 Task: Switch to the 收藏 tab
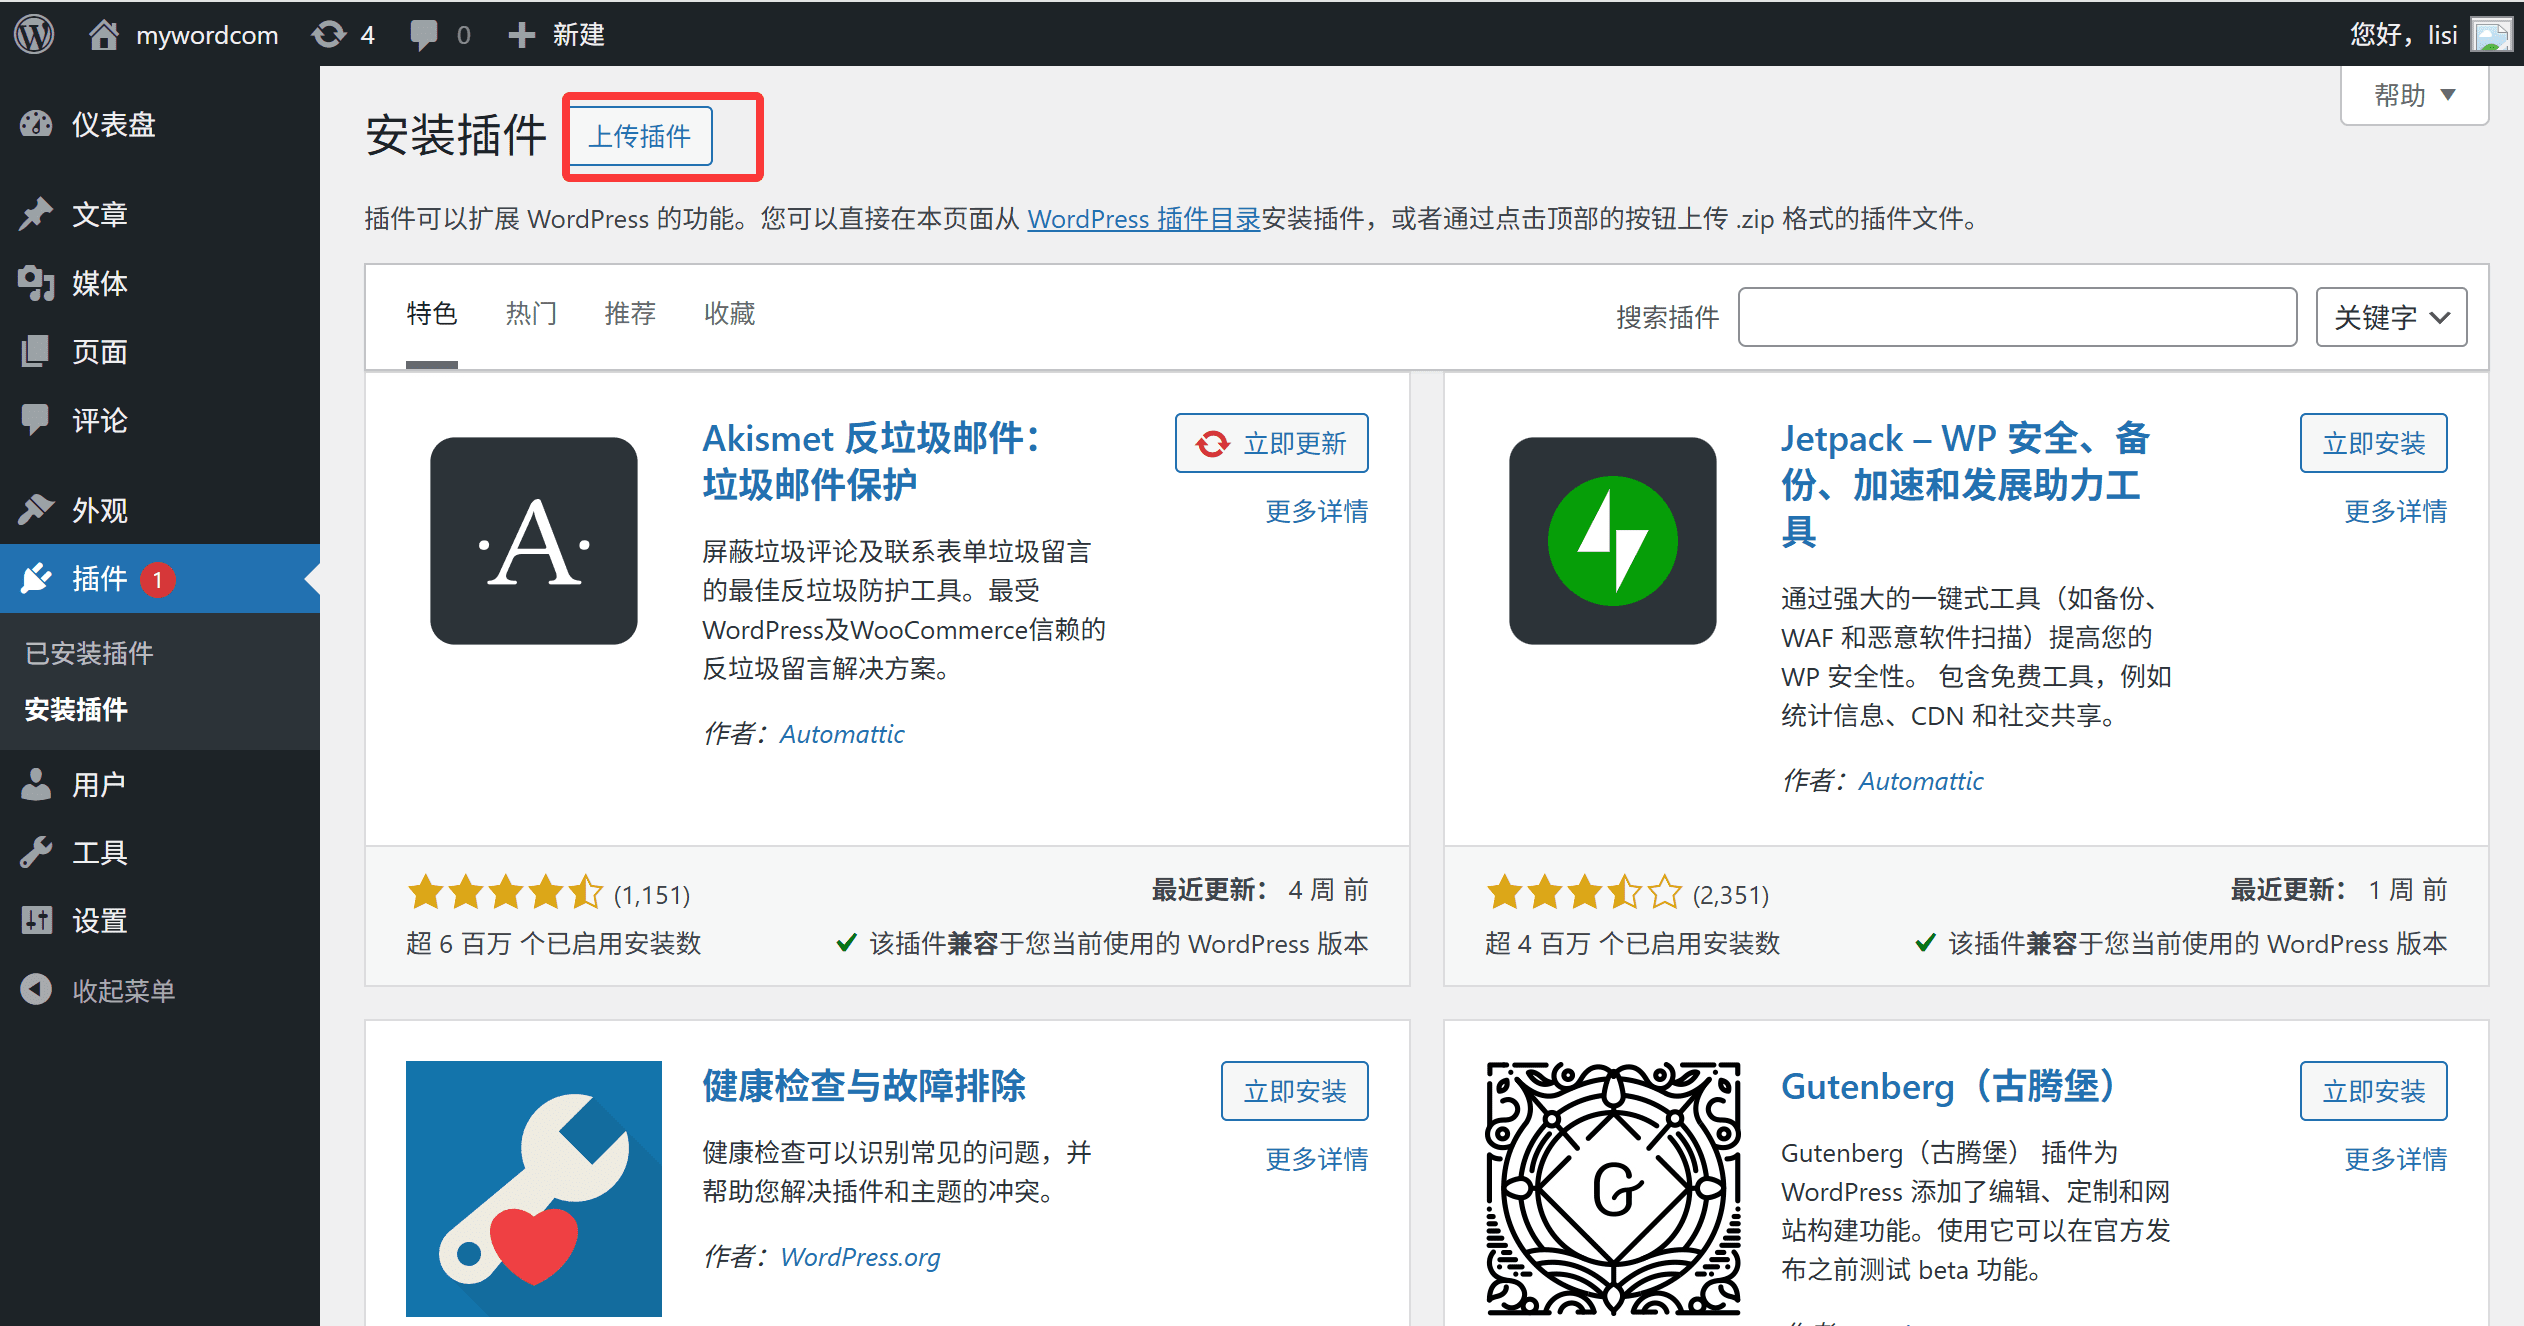(x=729, y=314)
